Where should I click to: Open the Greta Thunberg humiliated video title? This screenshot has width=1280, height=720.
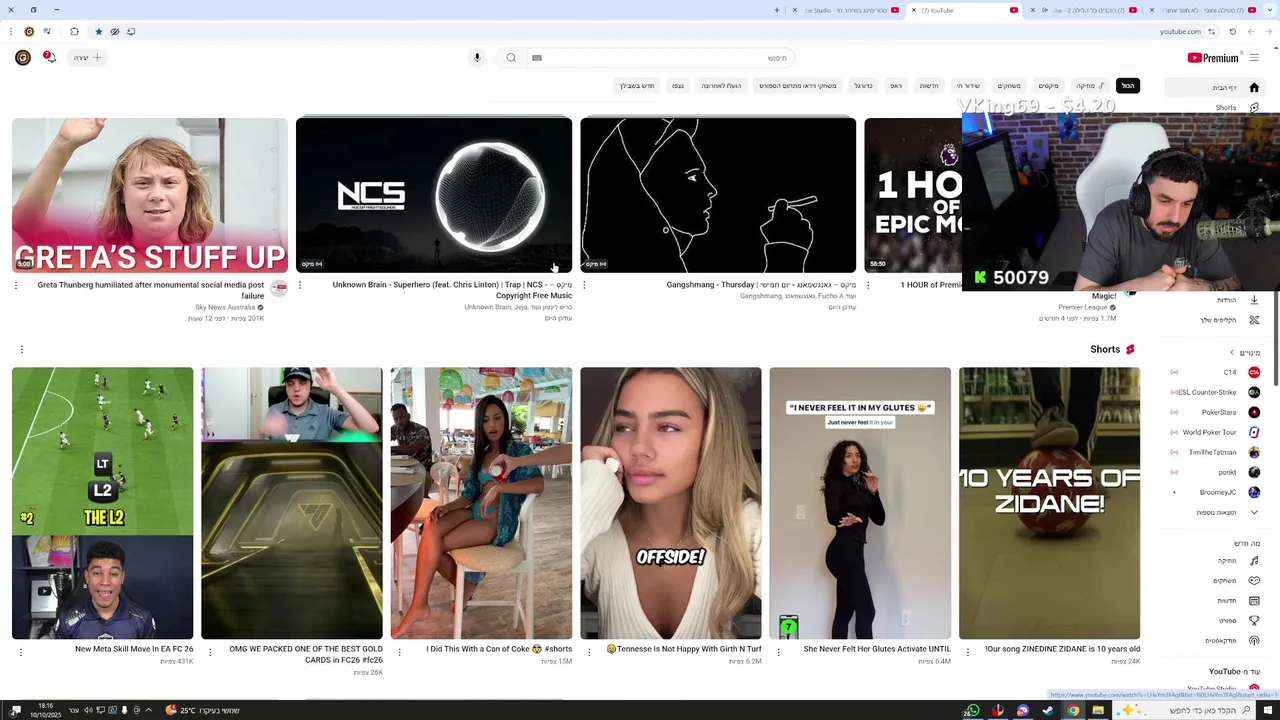pos(151,290)
